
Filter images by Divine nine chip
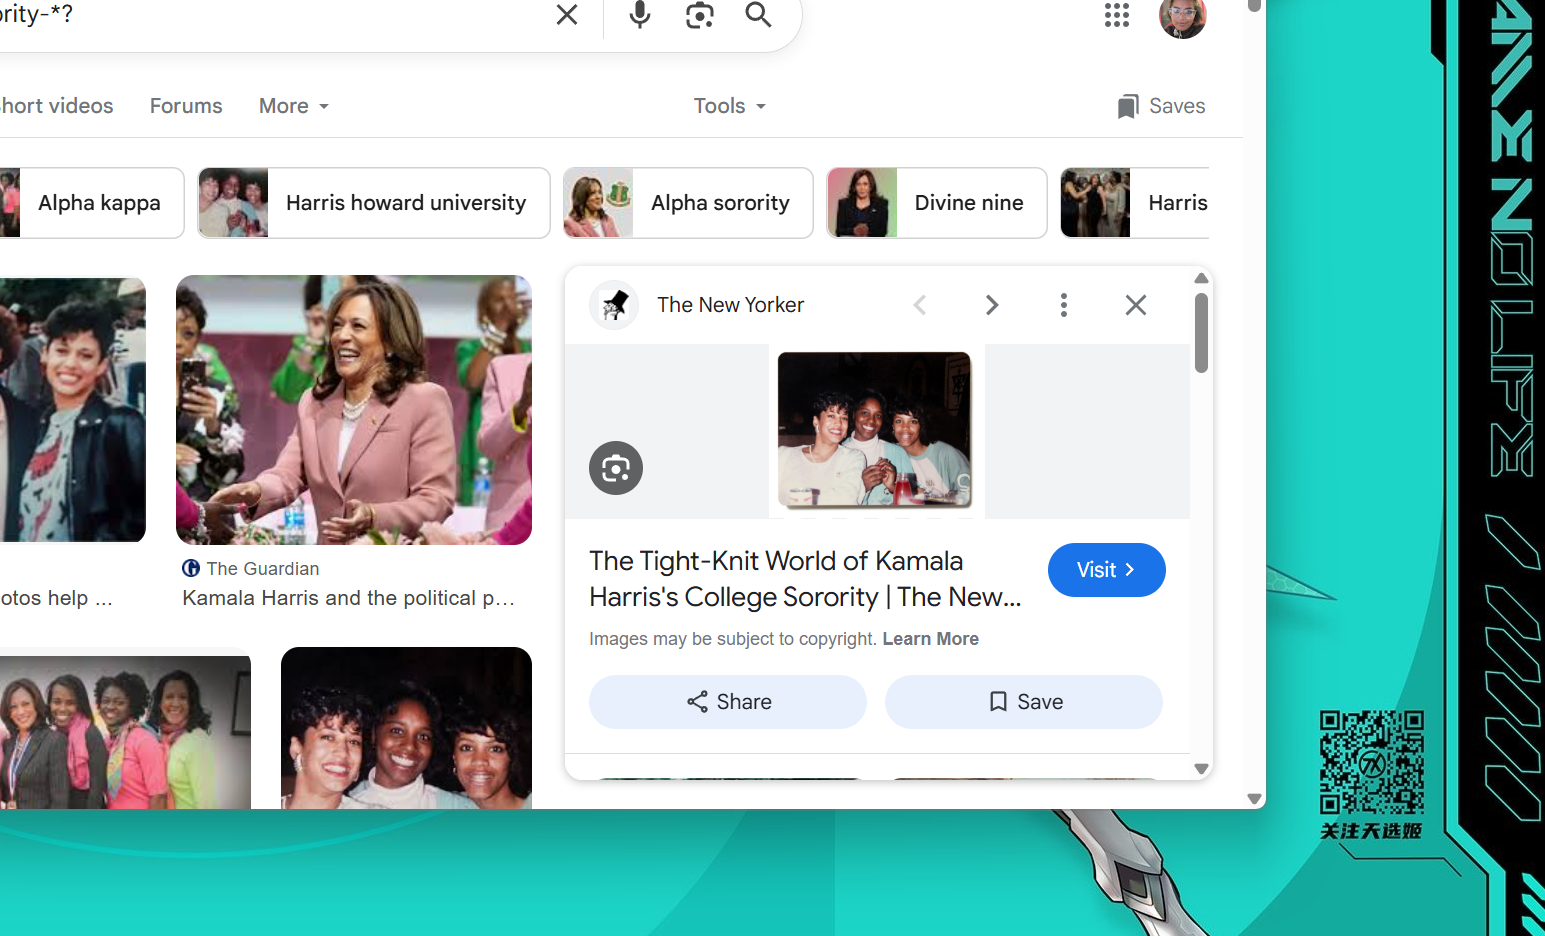tap(937, 203)
